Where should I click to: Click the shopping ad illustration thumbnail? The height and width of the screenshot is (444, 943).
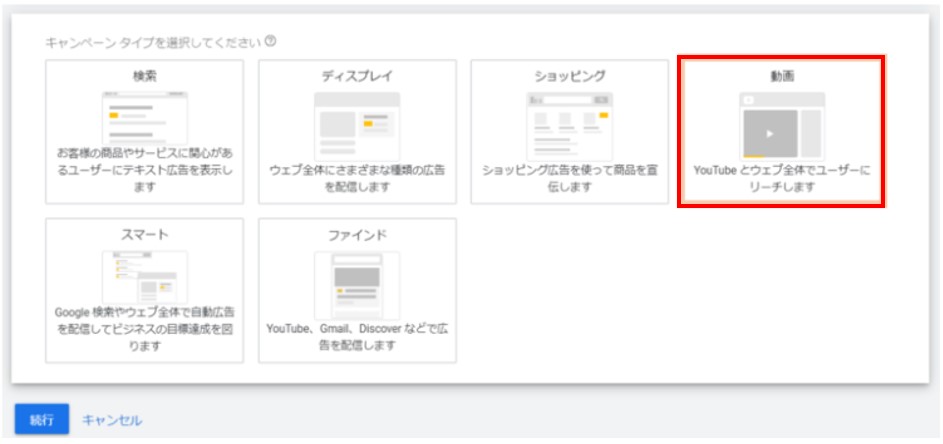click(570, 126)
